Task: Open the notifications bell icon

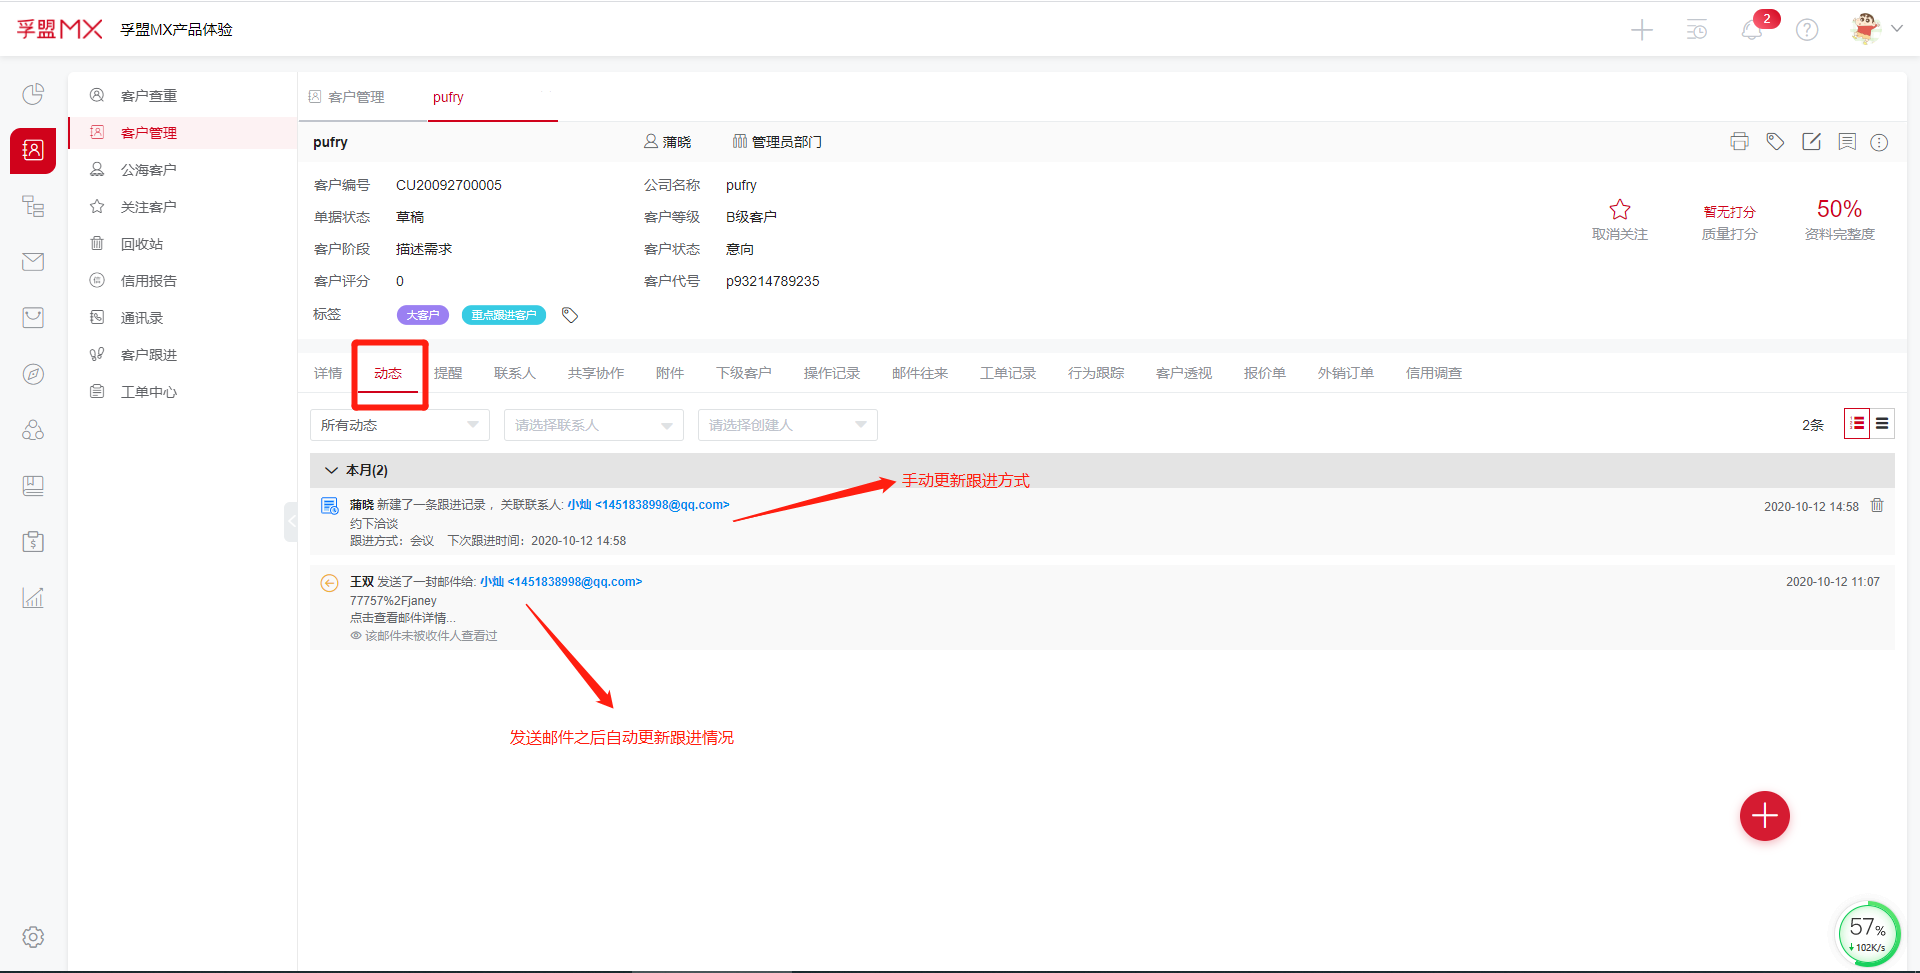Action: (x=1751, y=30)
